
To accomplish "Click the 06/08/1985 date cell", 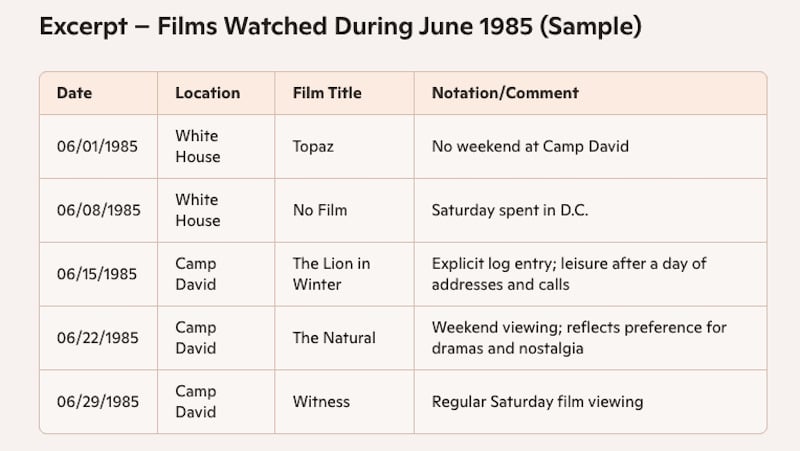I will click(98, 210).
